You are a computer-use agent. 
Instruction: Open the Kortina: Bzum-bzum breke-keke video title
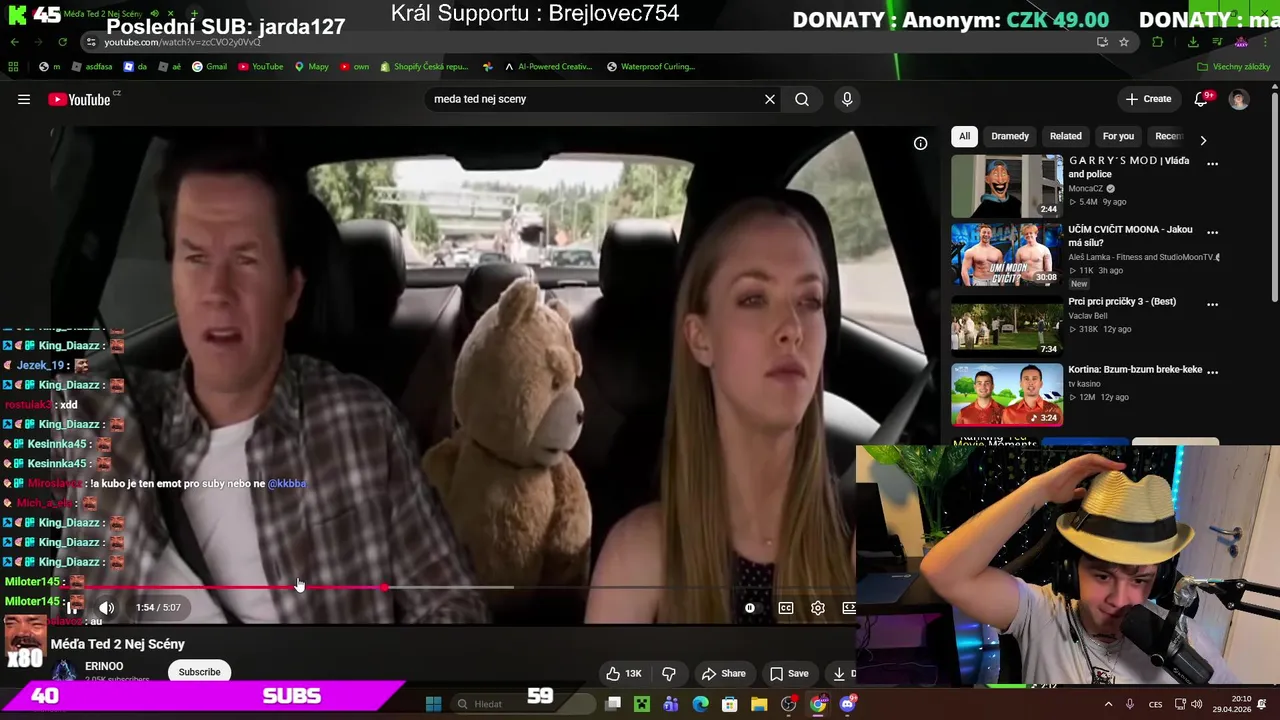1135,369
